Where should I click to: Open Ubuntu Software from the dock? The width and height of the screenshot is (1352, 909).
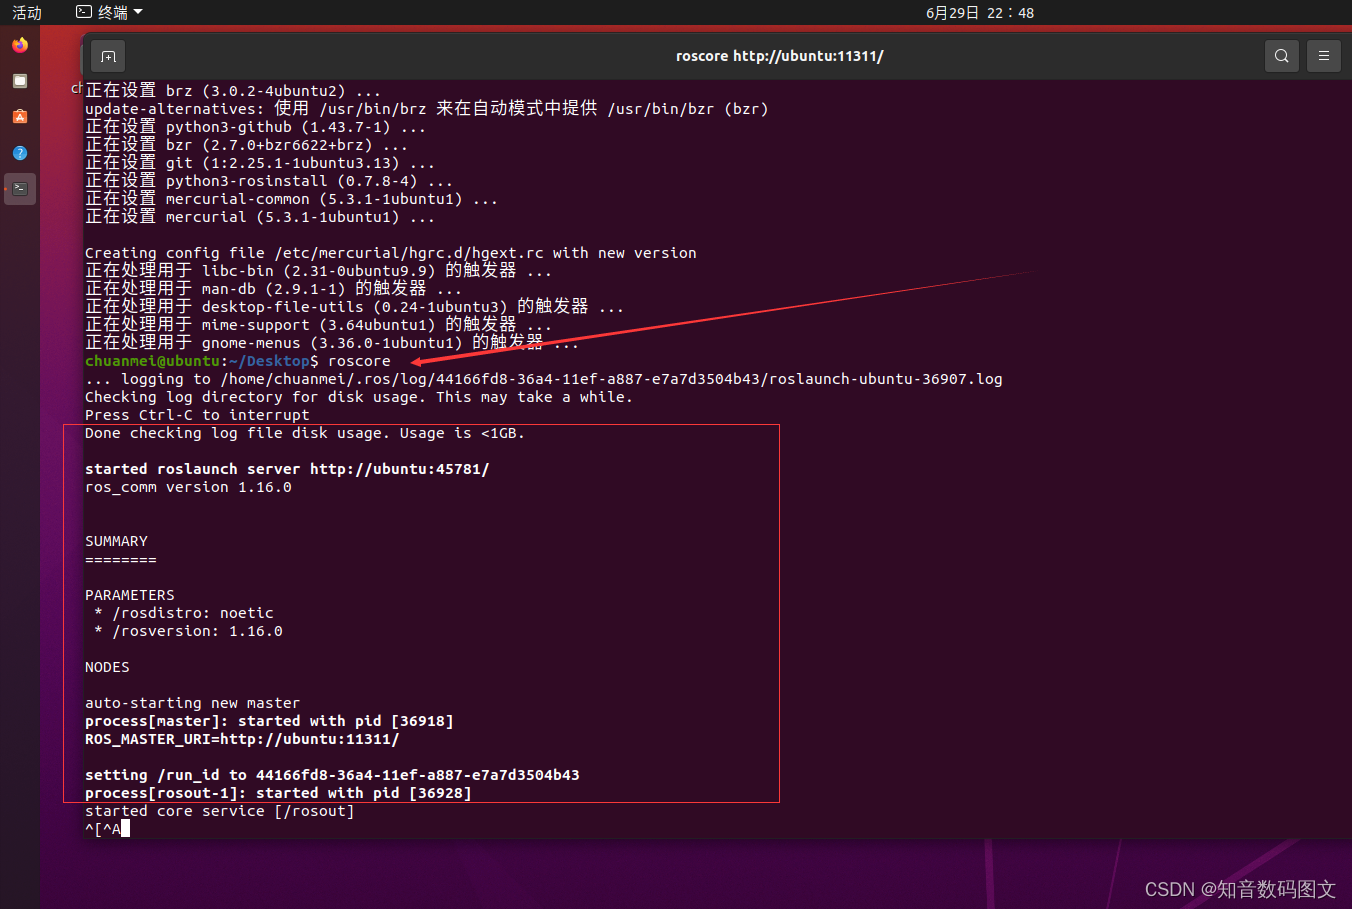(x=19, y=117)
